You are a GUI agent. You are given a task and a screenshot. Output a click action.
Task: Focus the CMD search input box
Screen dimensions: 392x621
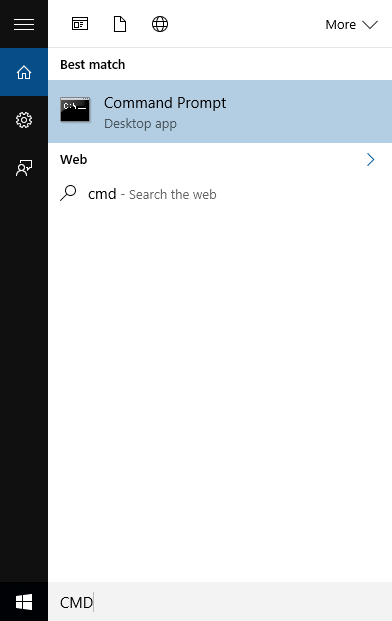click(220, 602)
